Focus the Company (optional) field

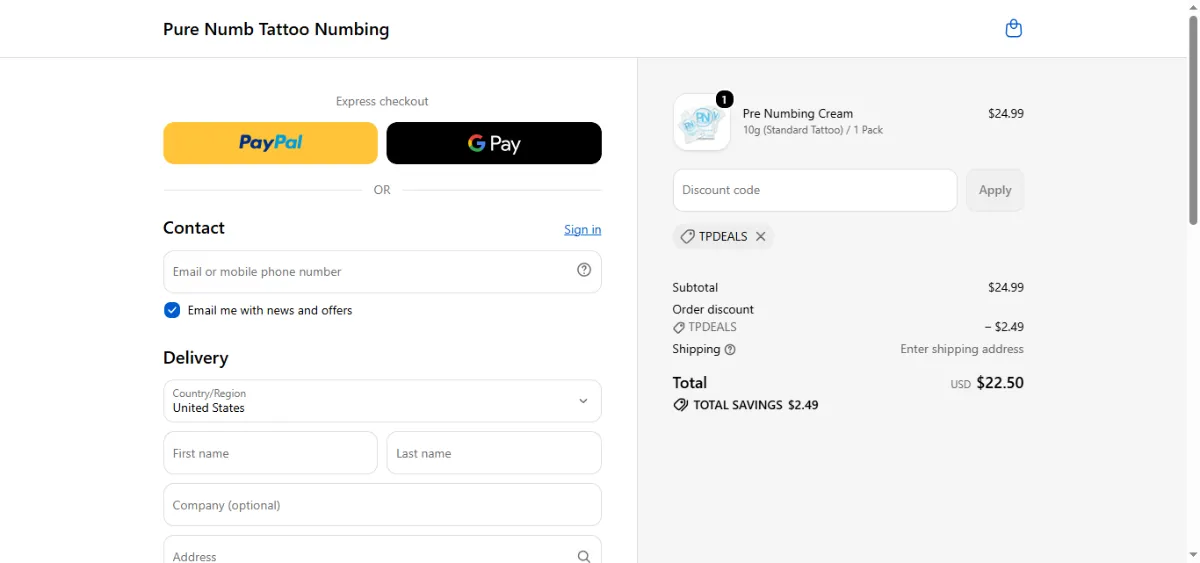[382, 505]
